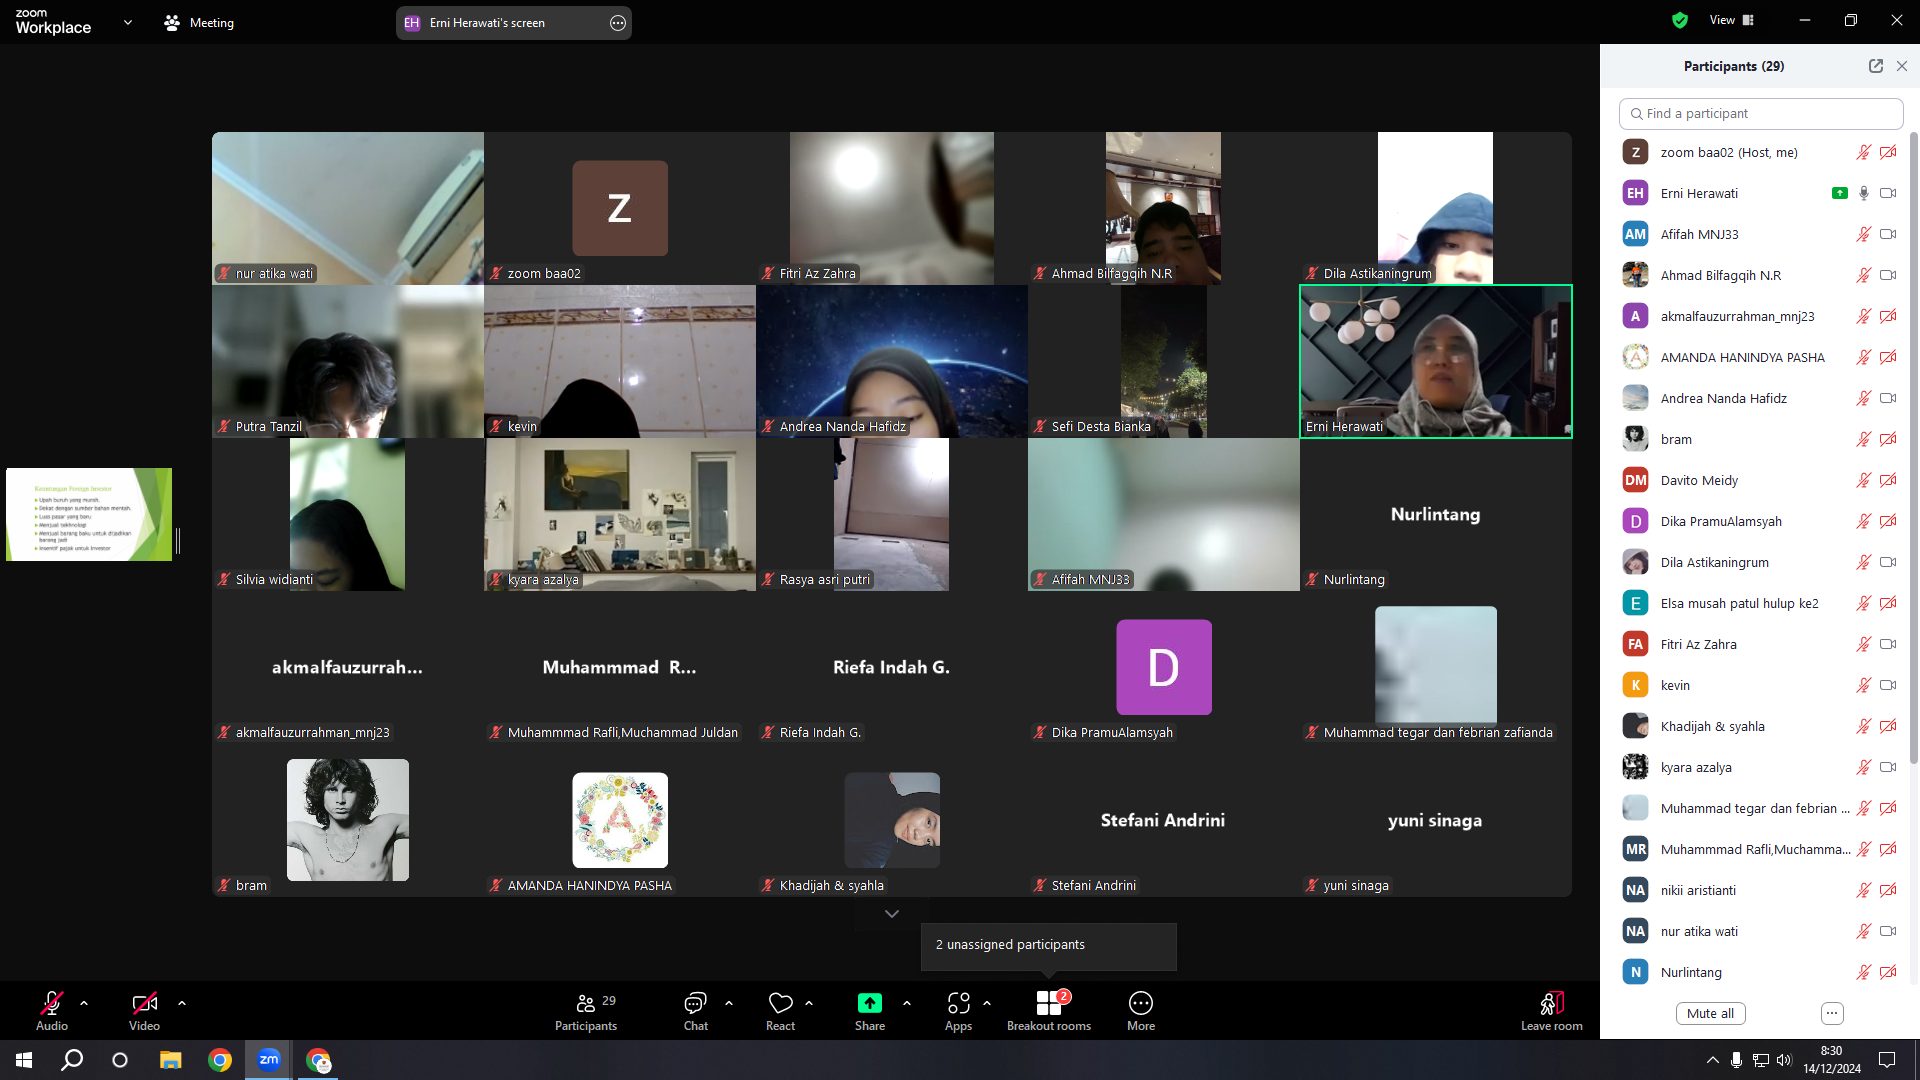The width and height of the screenshot is (1920, 1080).
Task: Open the Apps toolbar button
Action: coord(958,1011)
